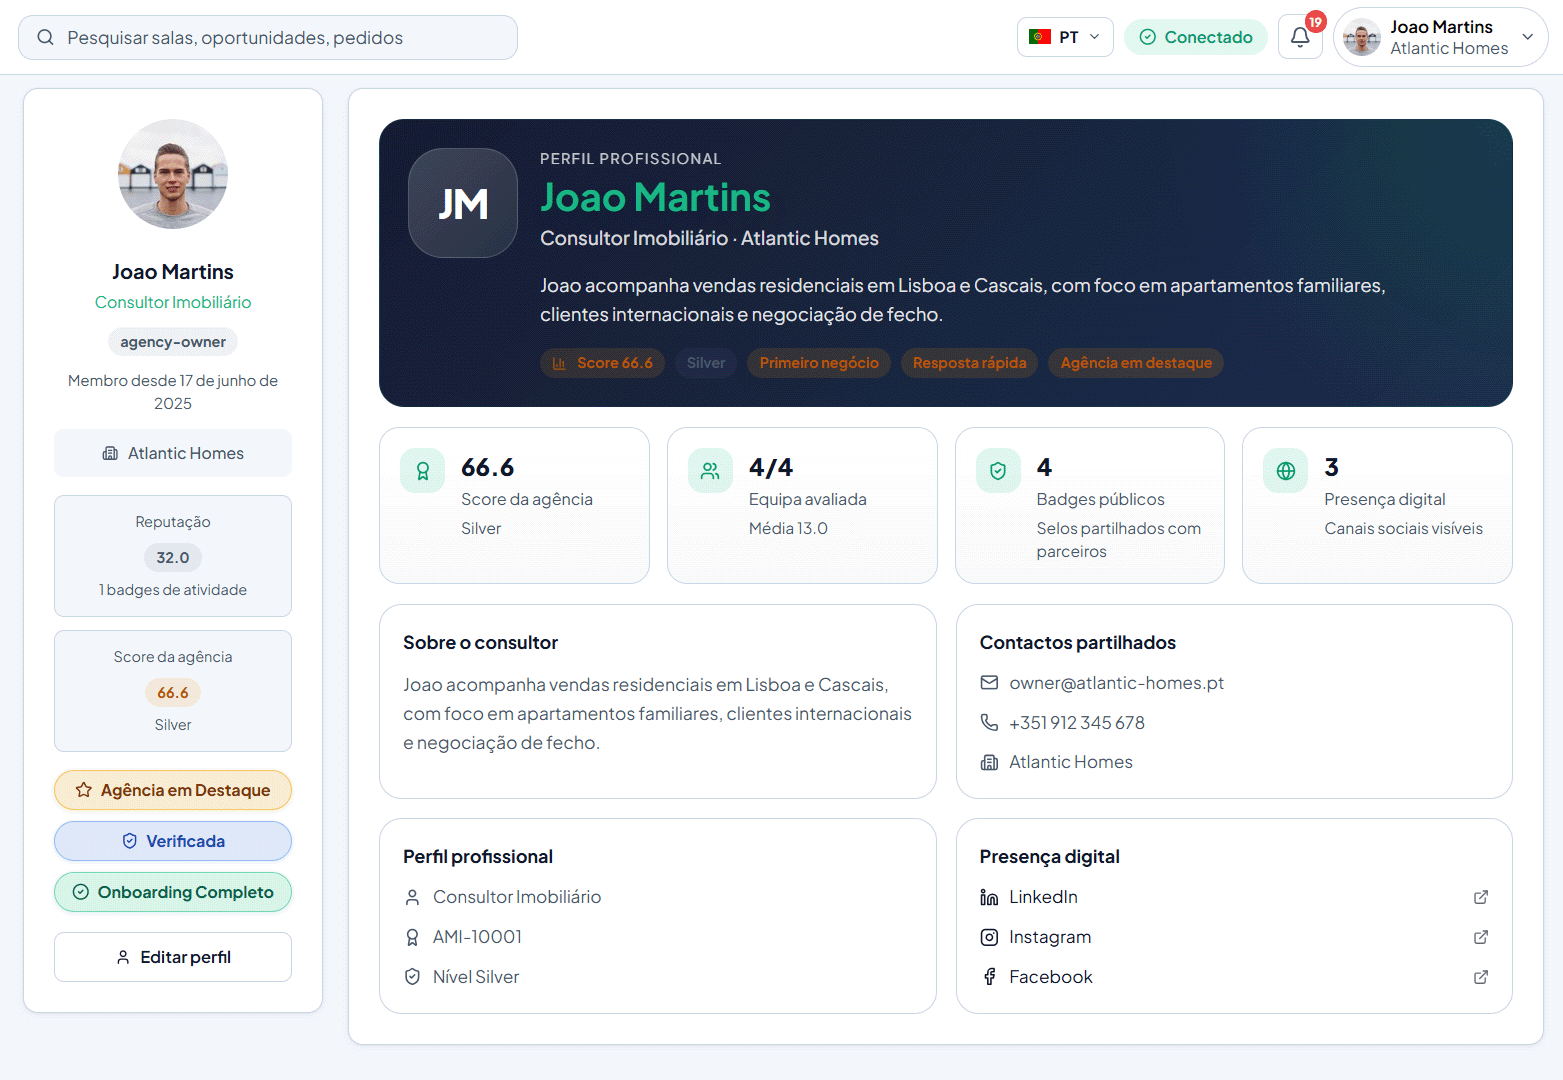Click the agency-owner role chip
This screenshot has width=1563, height=1080.
tap(173, 342)
